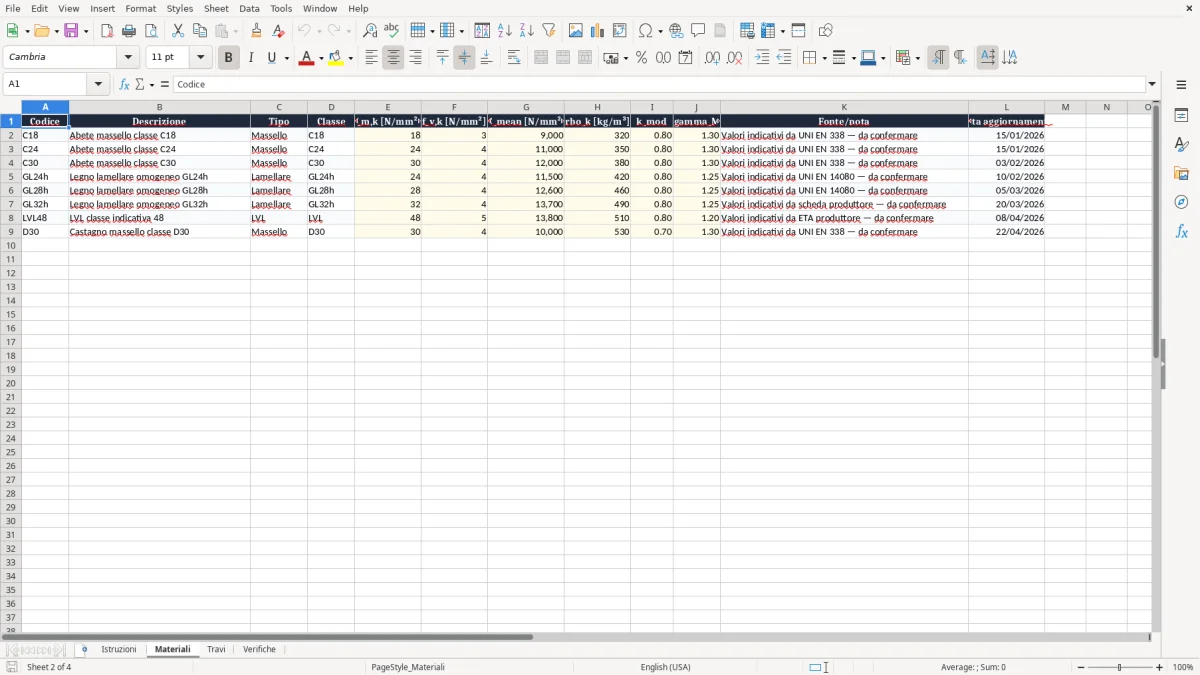The width and height of the screenshot is (1200, 675).
Task: Click the Print icon in toolbar
Action: 129,31
